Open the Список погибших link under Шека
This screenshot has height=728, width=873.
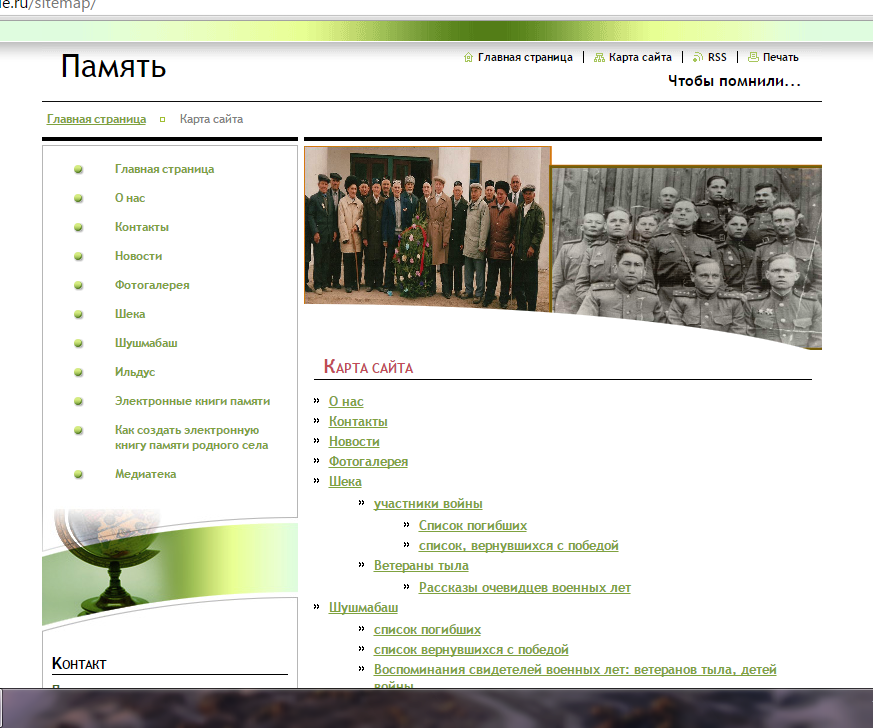tap(472, 525)
